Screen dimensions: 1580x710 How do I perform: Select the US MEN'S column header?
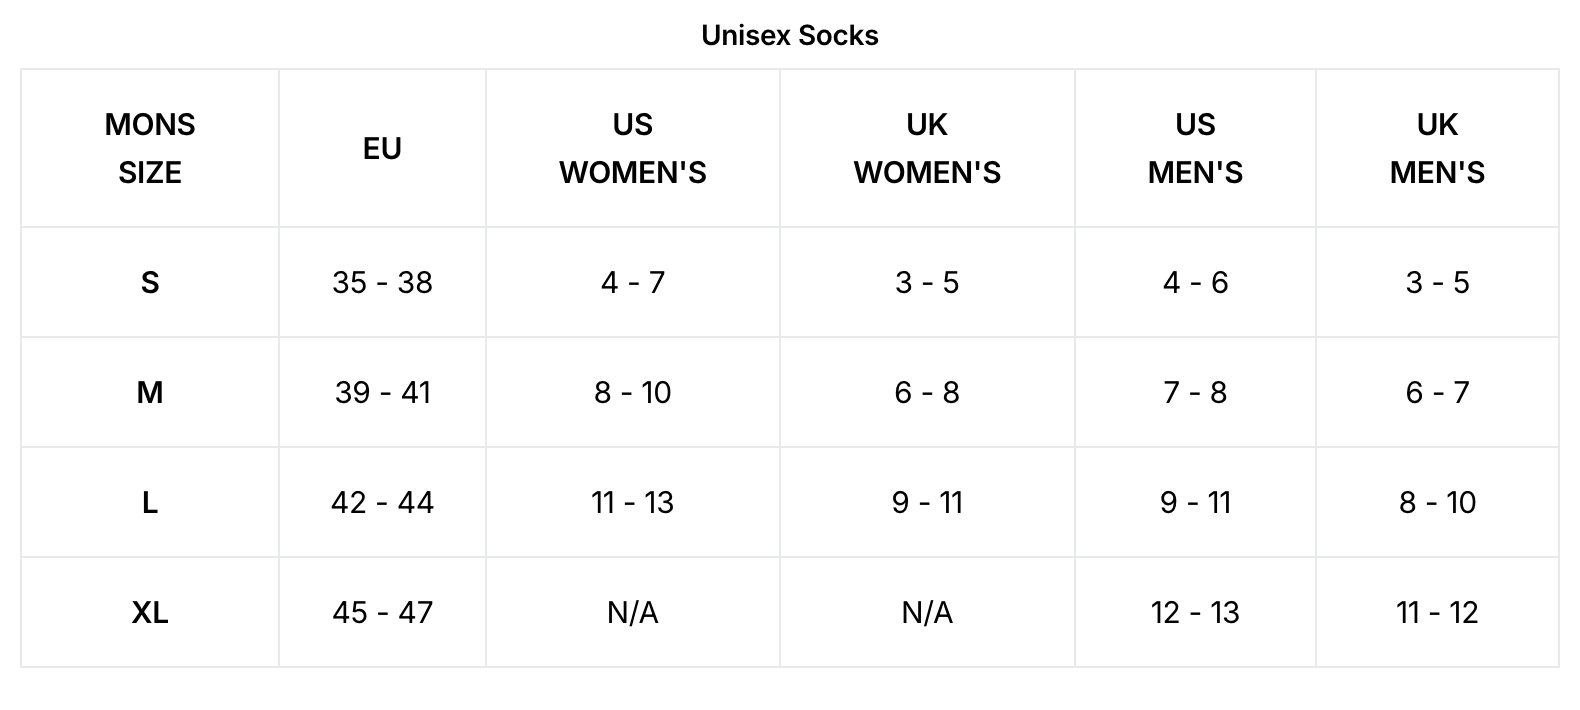click(1195, 148)
